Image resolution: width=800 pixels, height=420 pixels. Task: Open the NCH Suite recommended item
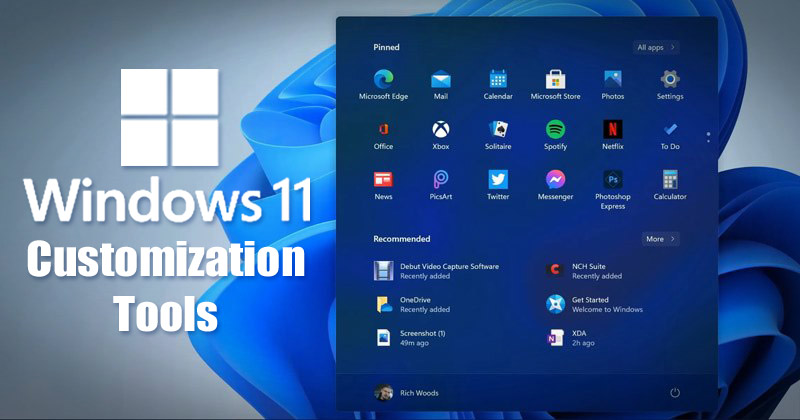(x=584, y=271)
